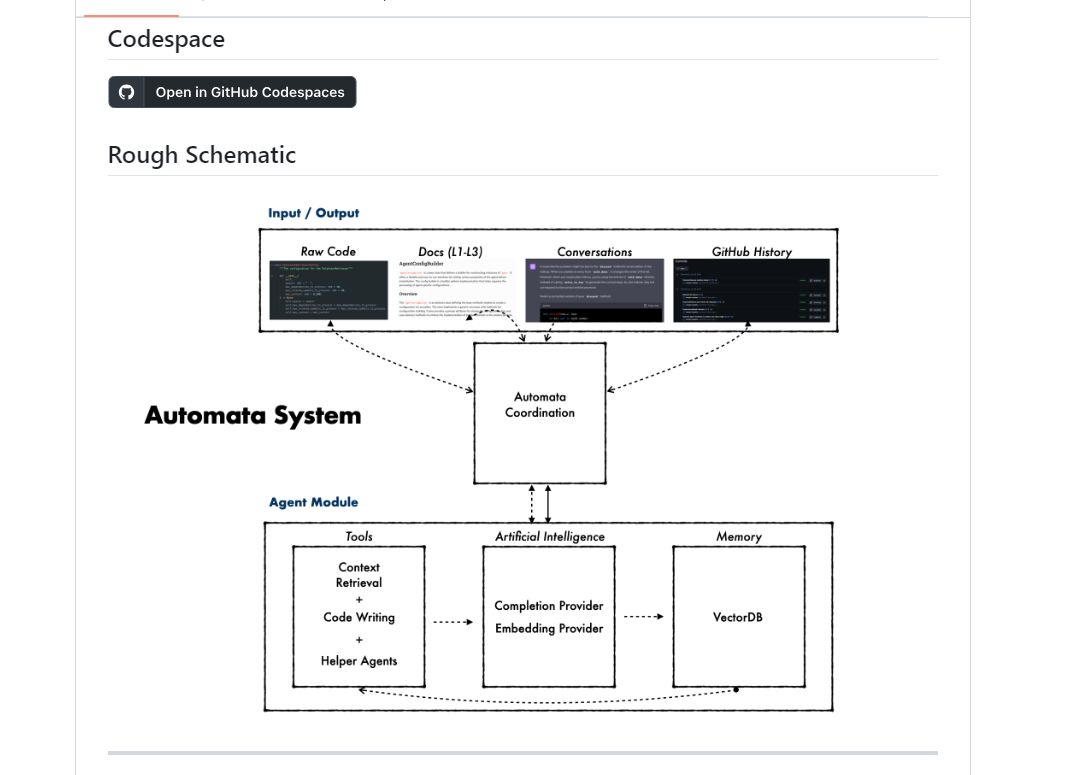Image resolution: width=1083 pixels, height=775 pixels.
Task: Click the Helper Agents text
Action: 358,660
